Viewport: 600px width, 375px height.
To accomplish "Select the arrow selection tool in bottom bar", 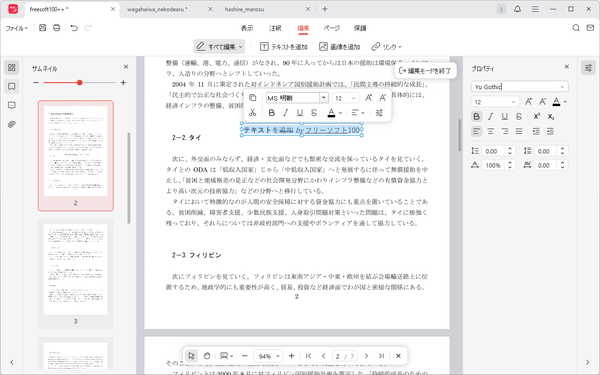I will point(191,356).
